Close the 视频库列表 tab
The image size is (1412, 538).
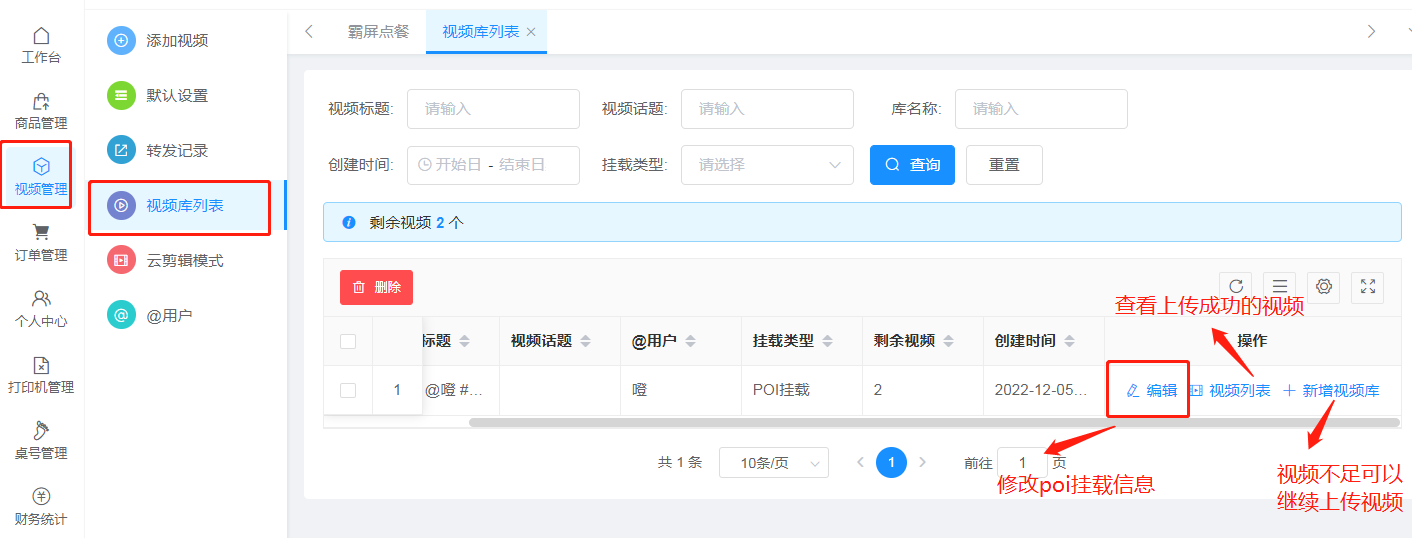coord(531,32)
